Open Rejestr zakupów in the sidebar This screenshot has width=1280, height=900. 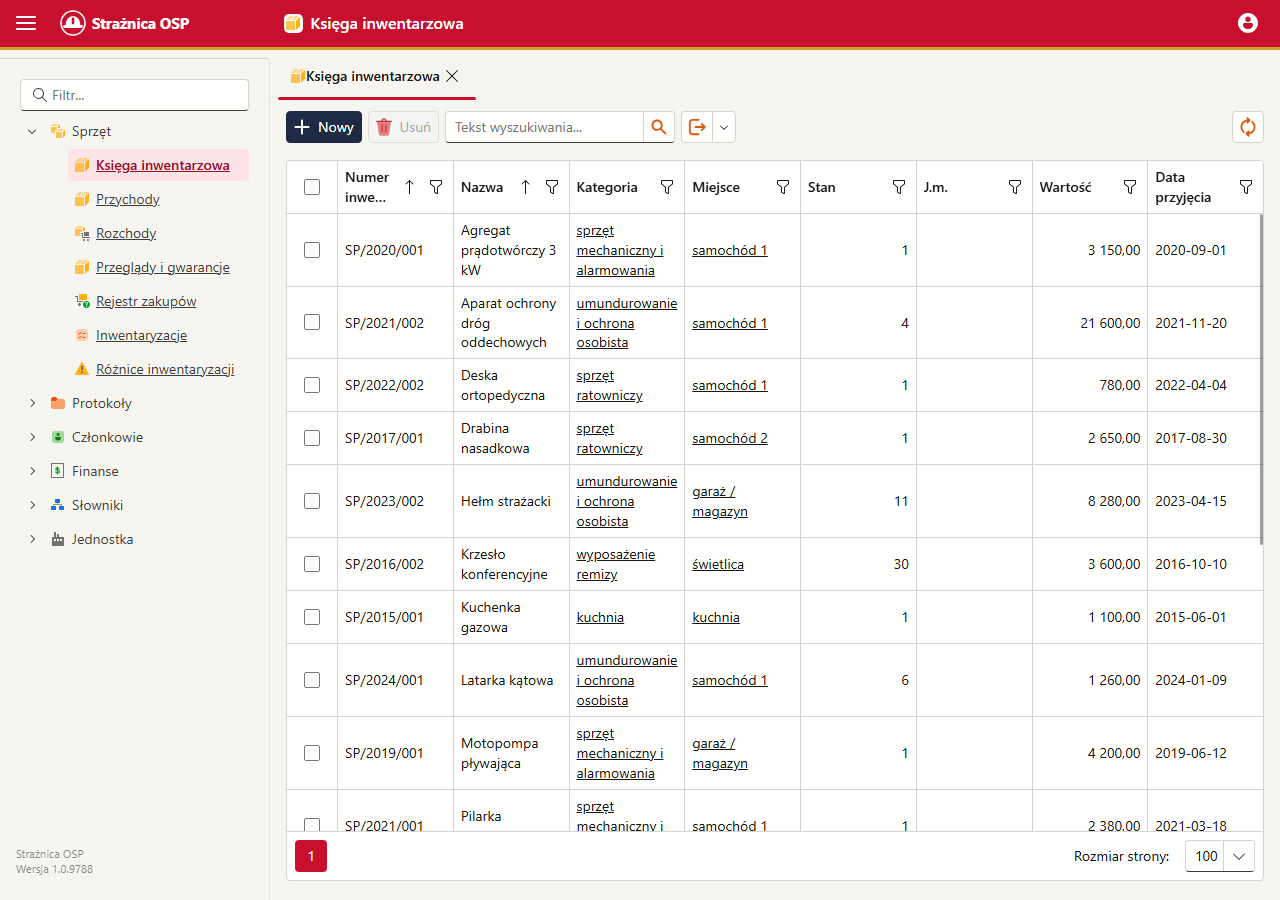146,301
